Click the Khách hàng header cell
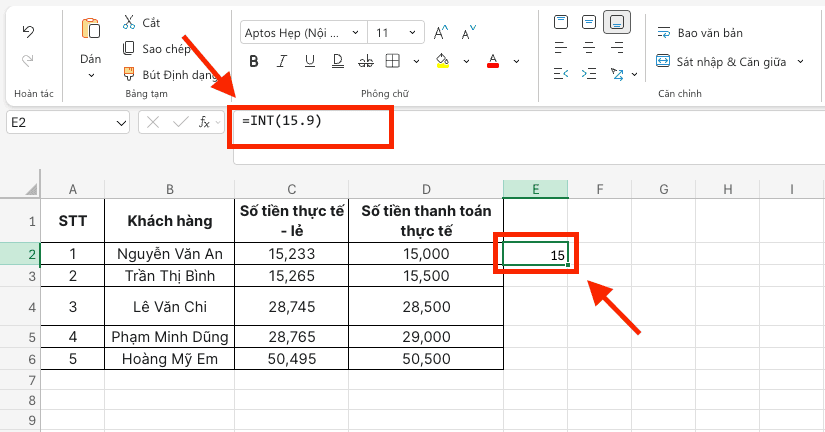Viewport: 825px width, 432px height. [169, 221]
